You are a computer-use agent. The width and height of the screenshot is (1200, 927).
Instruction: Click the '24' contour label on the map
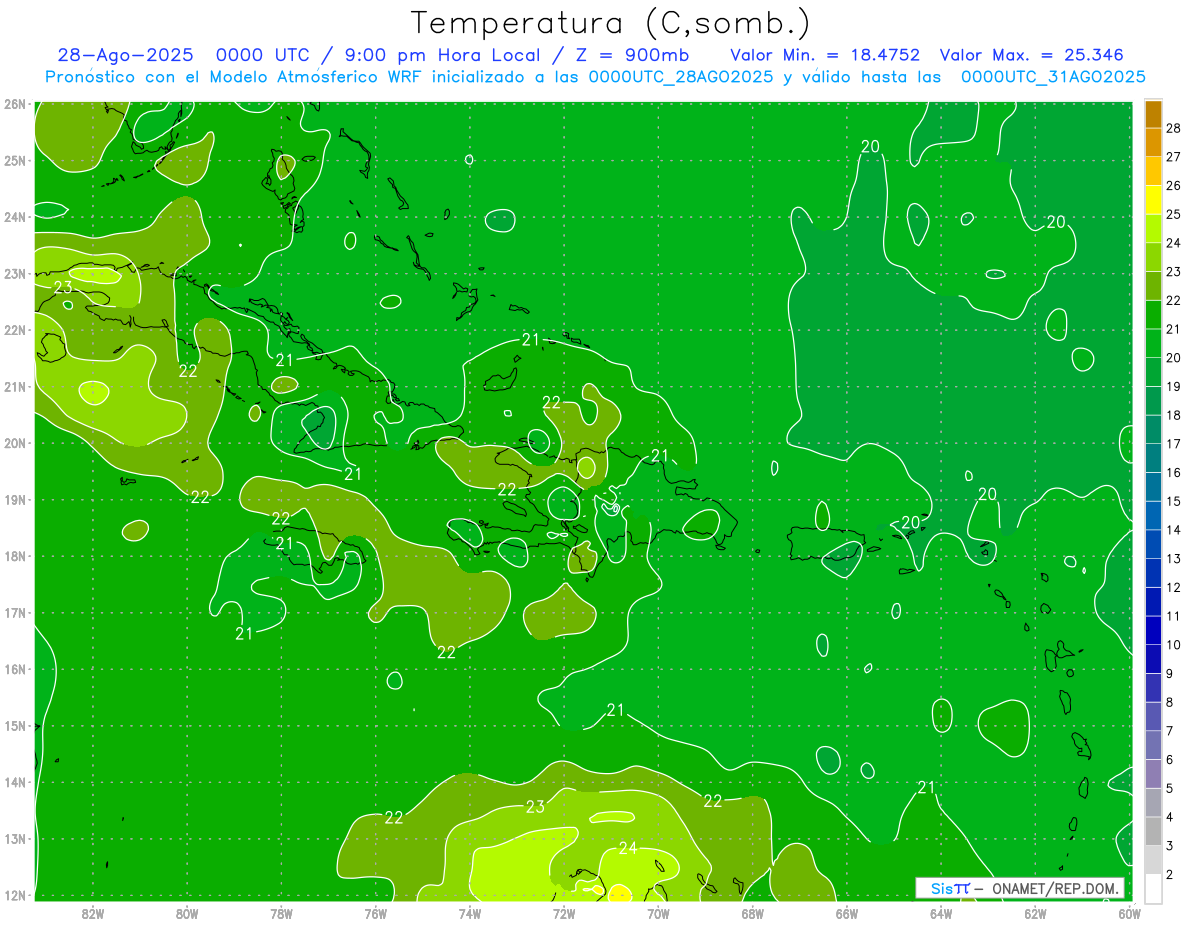point(628,848)
